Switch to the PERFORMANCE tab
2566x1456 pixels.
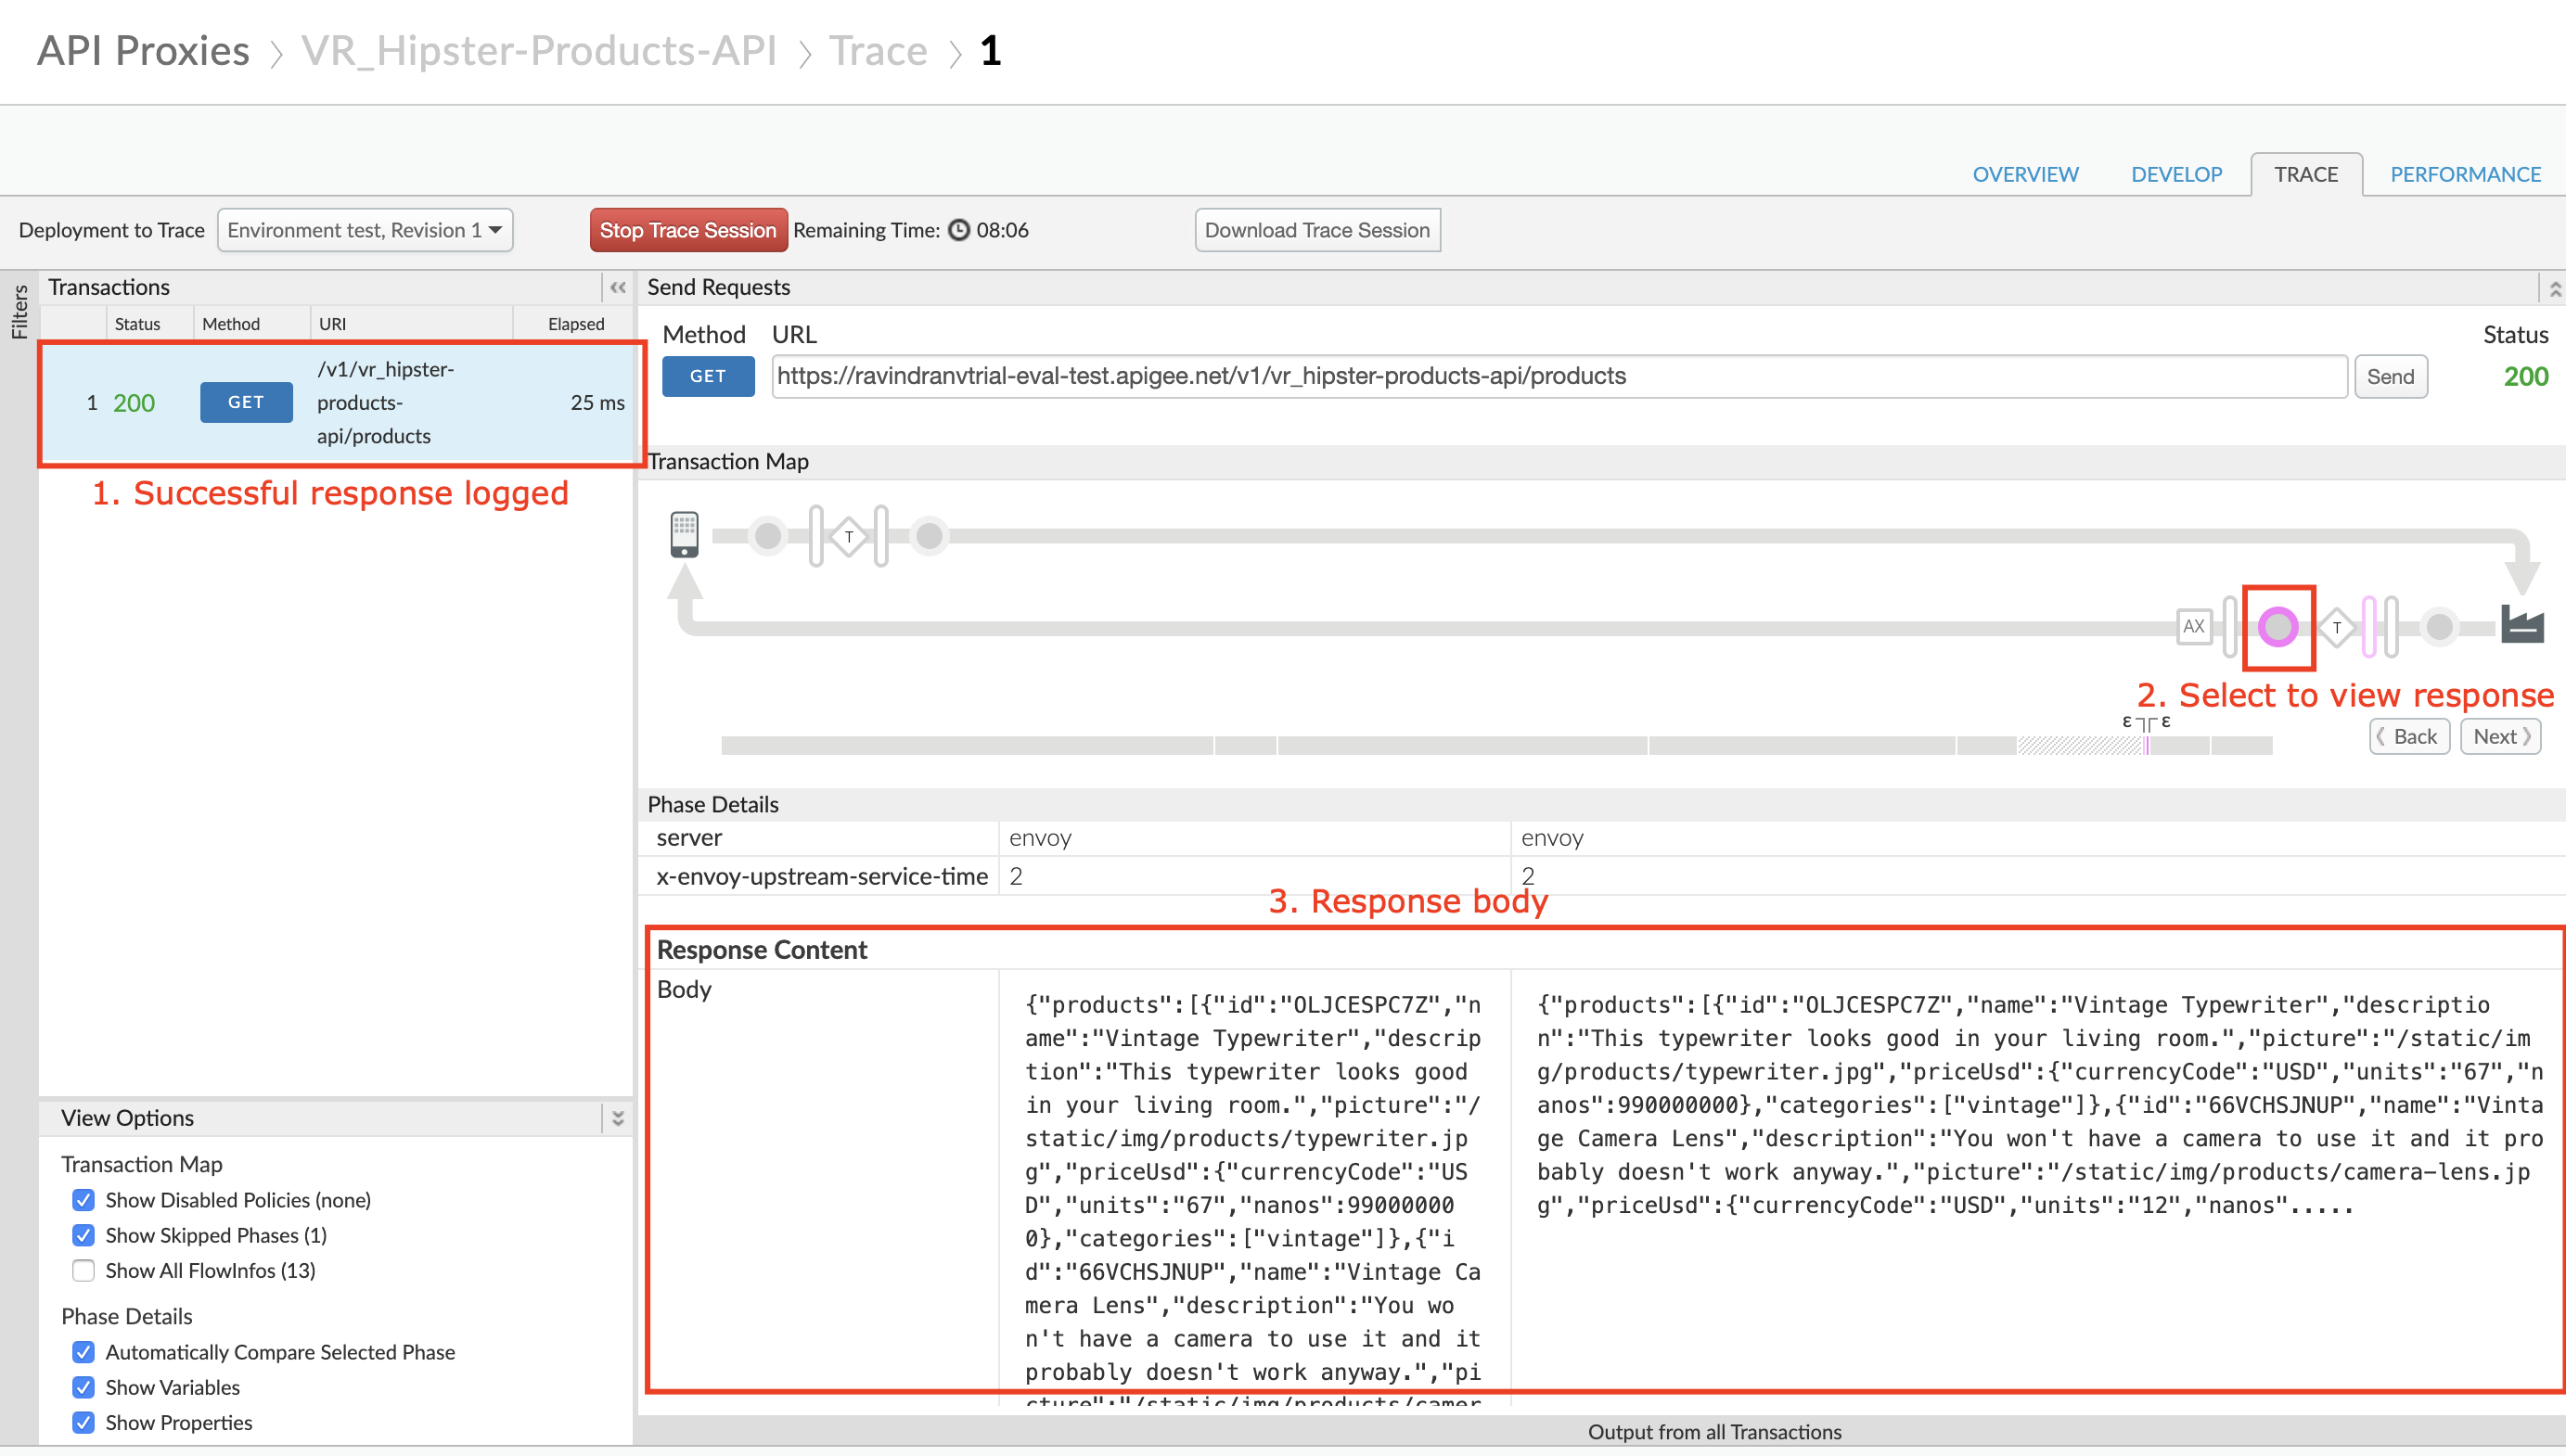coord(2465,174)
